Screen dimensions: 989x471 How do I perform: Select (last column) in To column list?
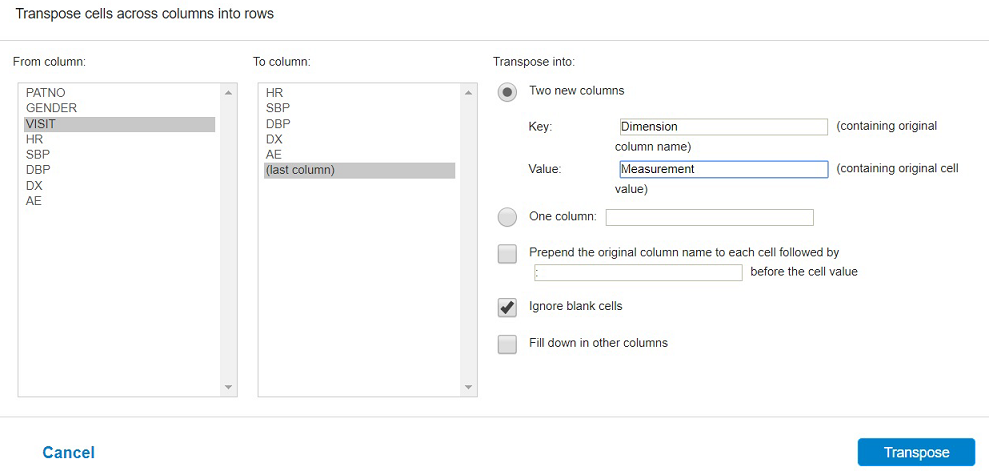tap(300, 170)
